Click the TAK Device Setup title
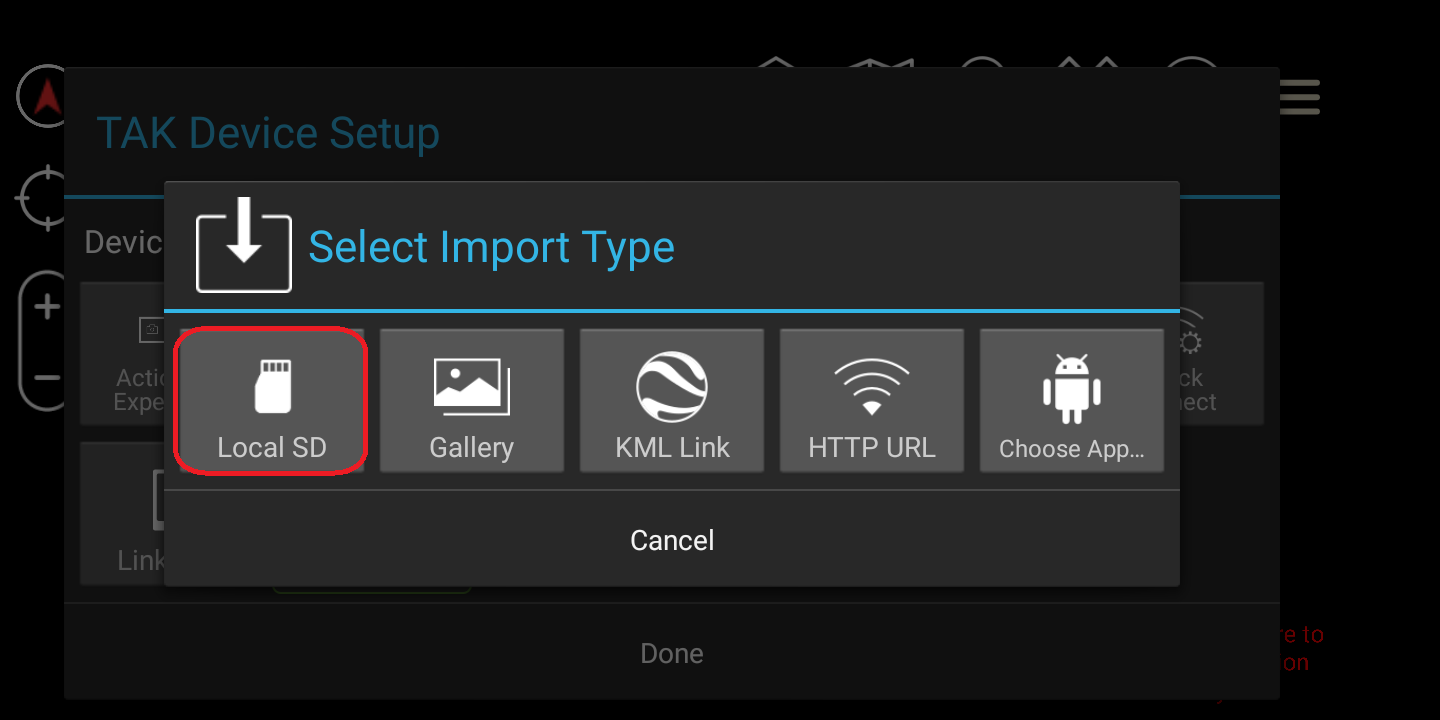 tap(268, 133)
